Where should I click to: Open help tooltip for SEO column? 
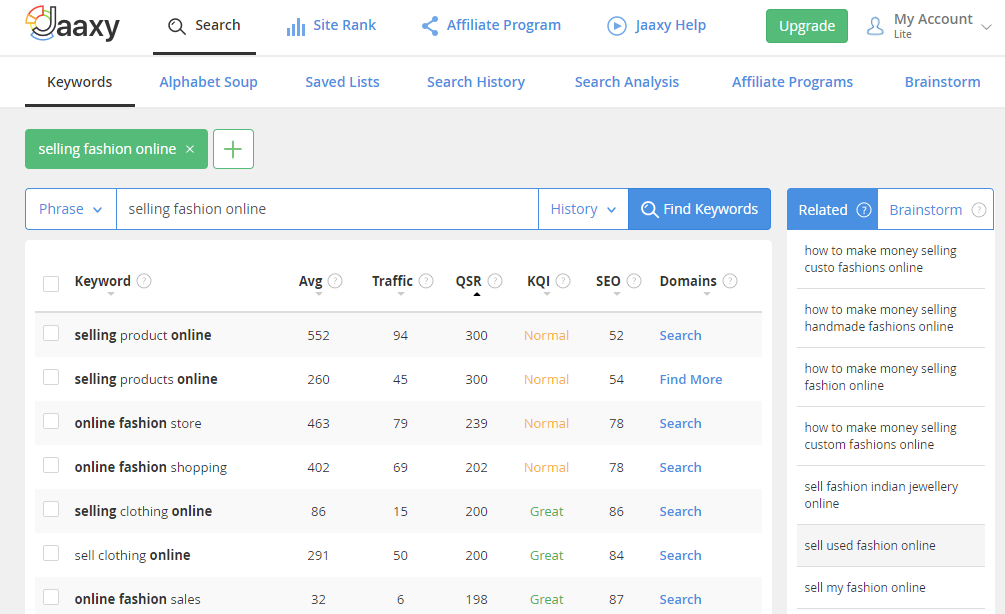(634, 281)
